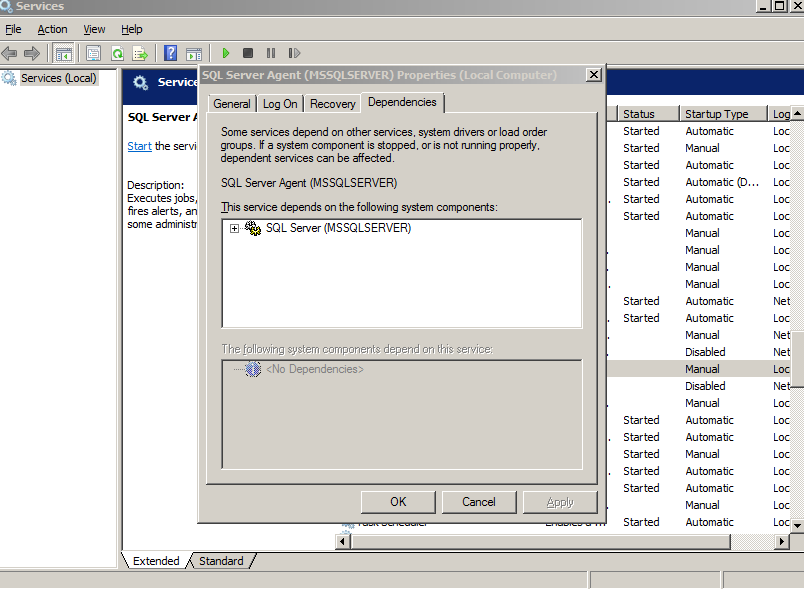Viewport: 804px width, 589px height.
Task: Sort by the Status column header
Action: 647,114
